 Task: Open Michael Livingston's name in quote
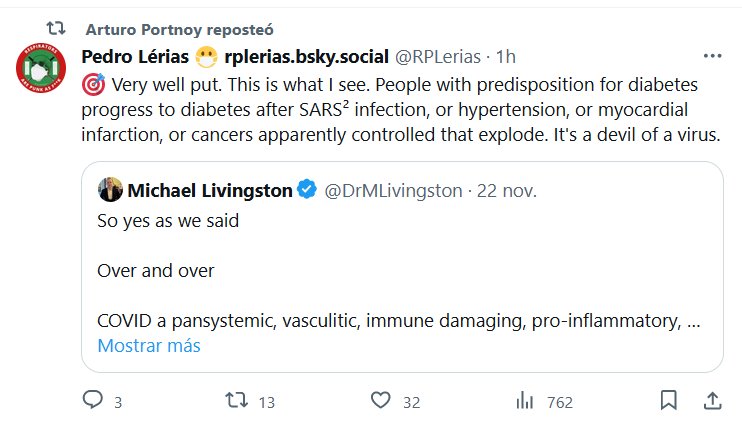point(210,190)
